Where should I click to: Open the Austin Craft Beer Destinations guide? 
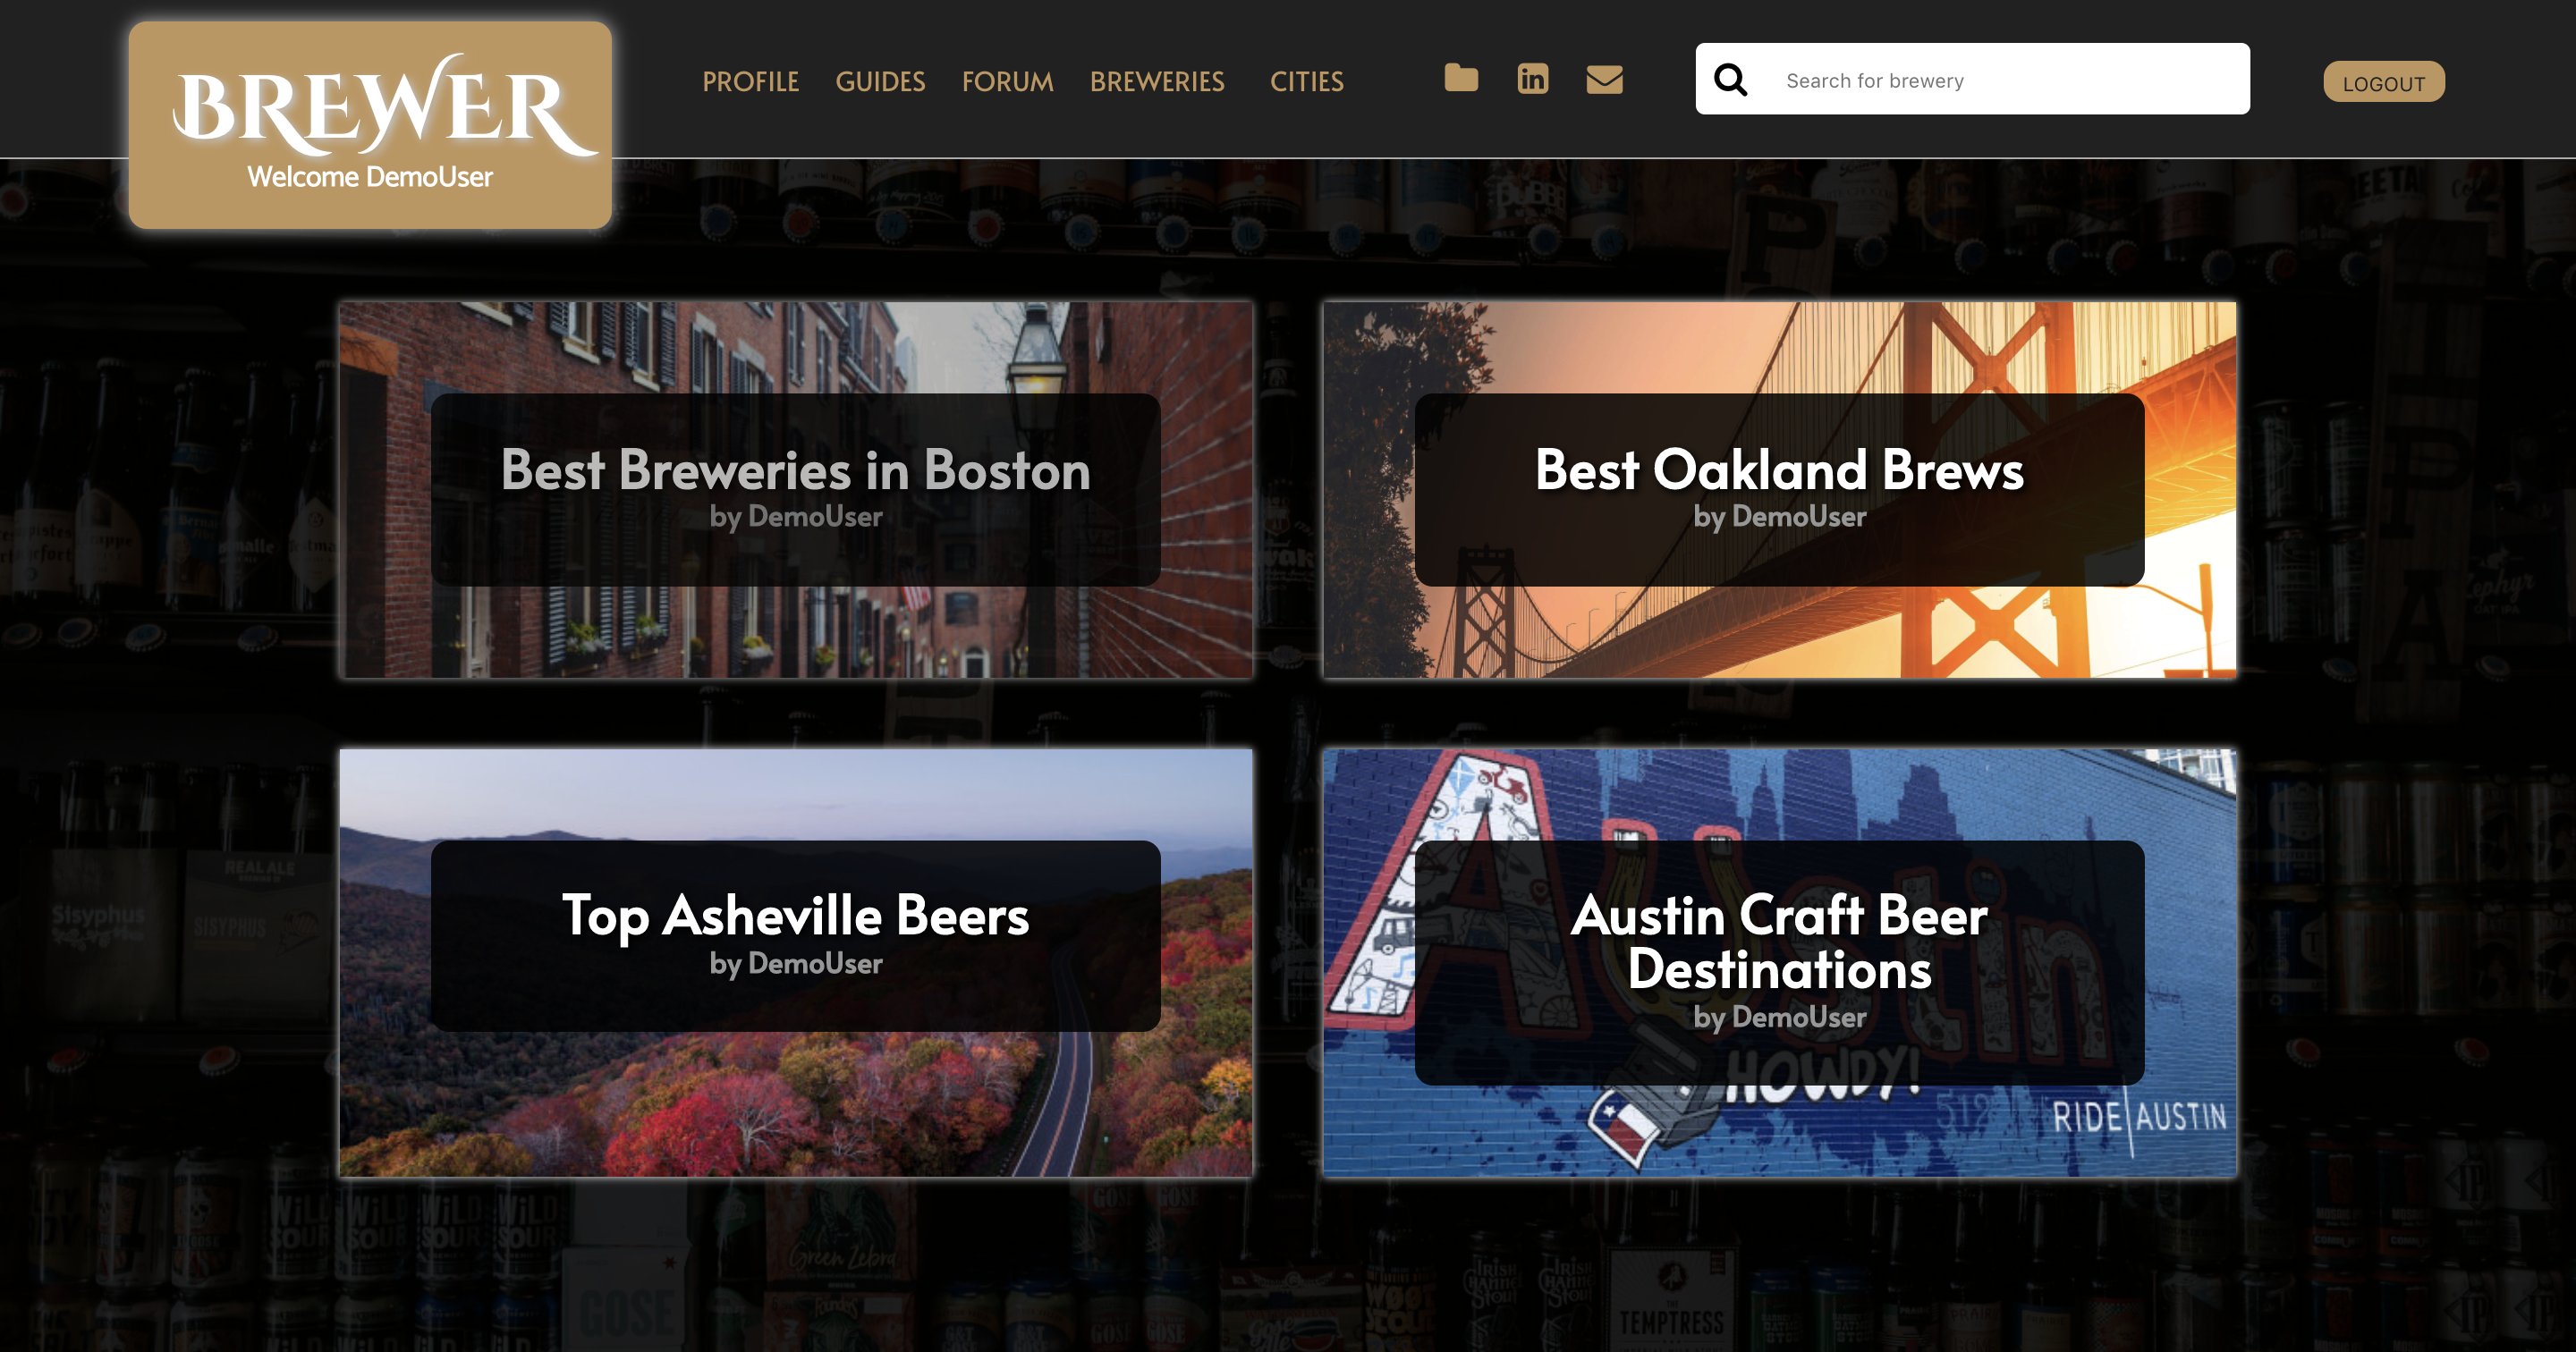tap(1779, 940)
